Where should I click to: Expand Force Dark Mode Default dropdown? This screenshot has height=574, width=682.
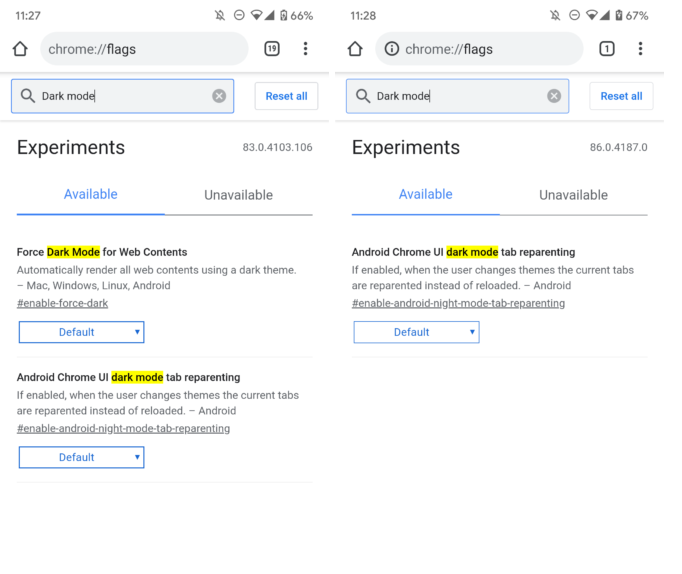[81, 332]
